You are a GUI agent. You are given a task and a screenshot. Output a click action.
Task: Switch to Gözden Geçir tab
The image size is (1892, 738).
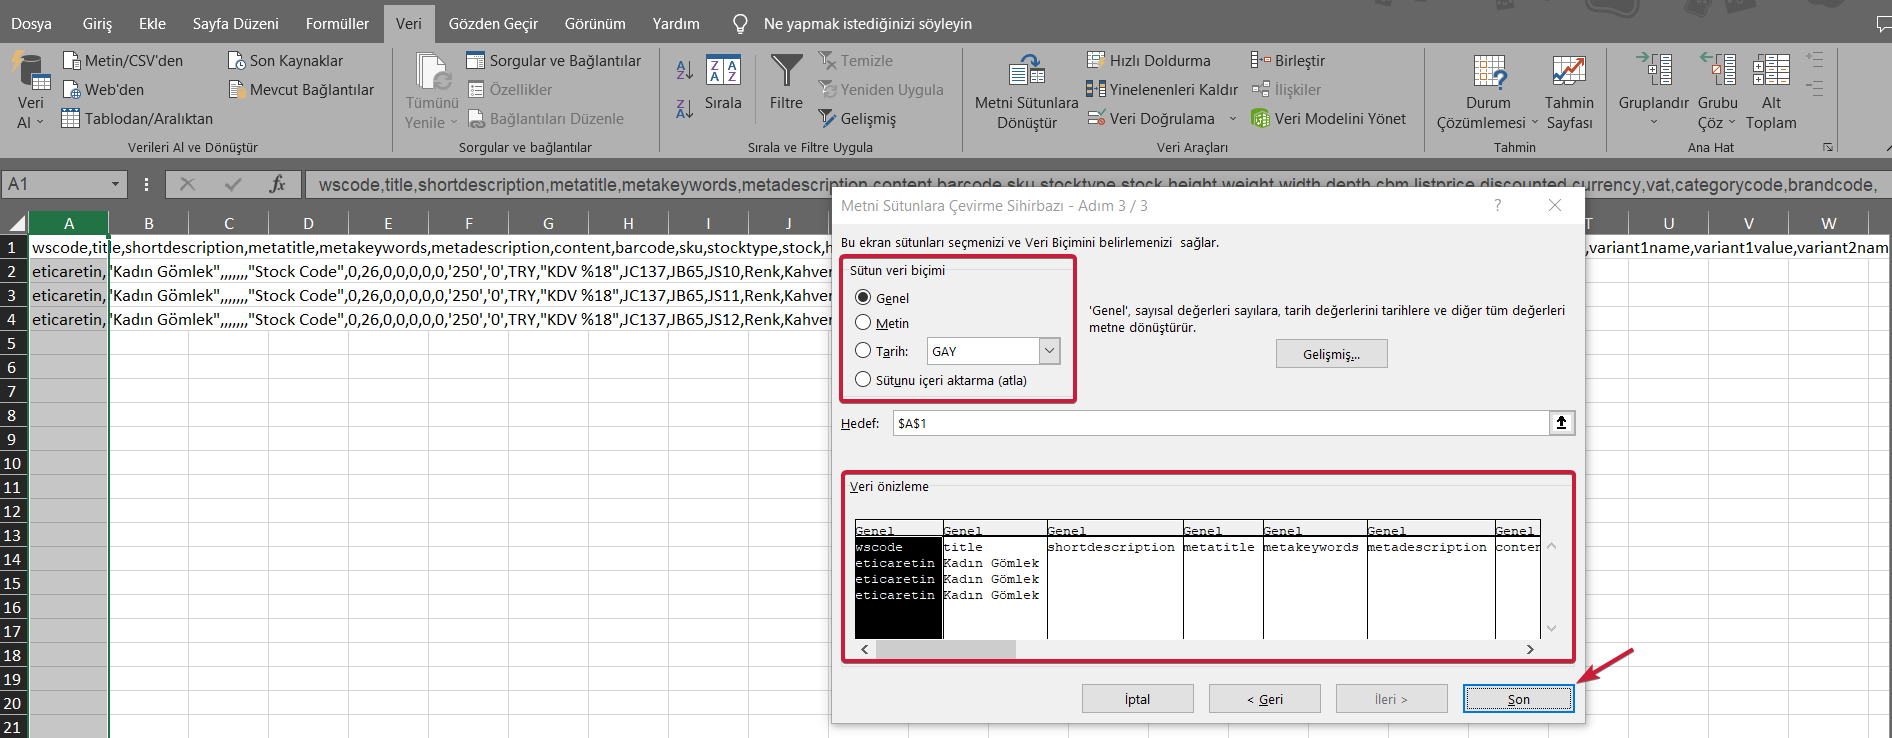tap(493, 23)
